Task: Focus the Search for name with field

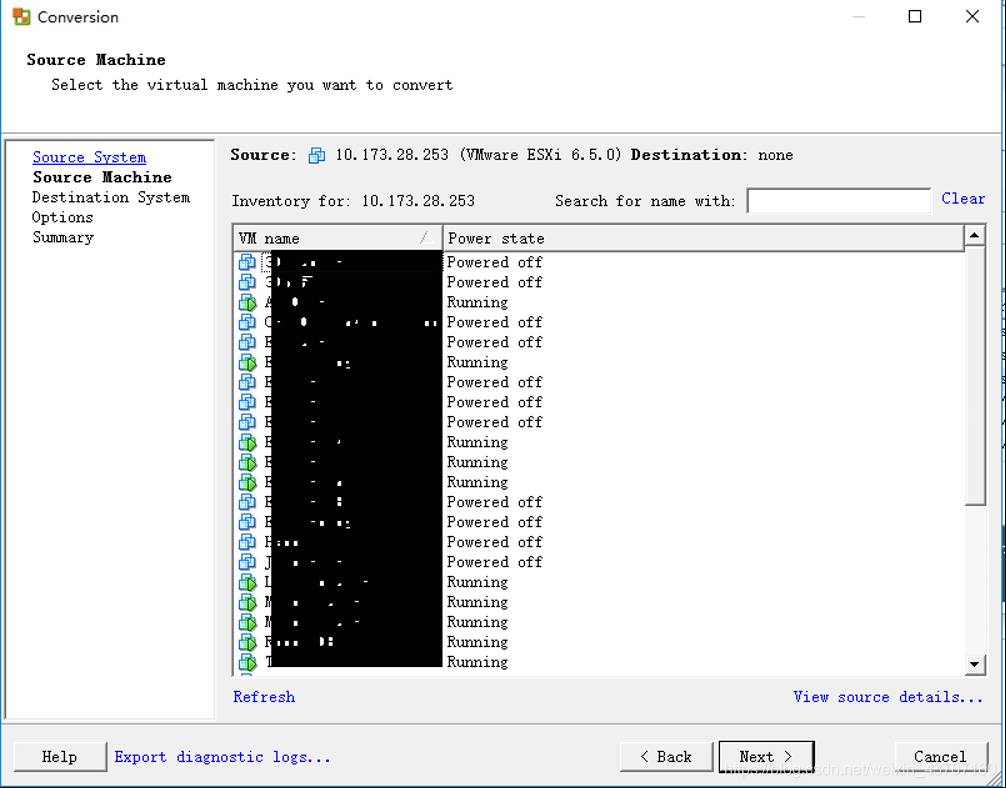Action: pos(838,201)
